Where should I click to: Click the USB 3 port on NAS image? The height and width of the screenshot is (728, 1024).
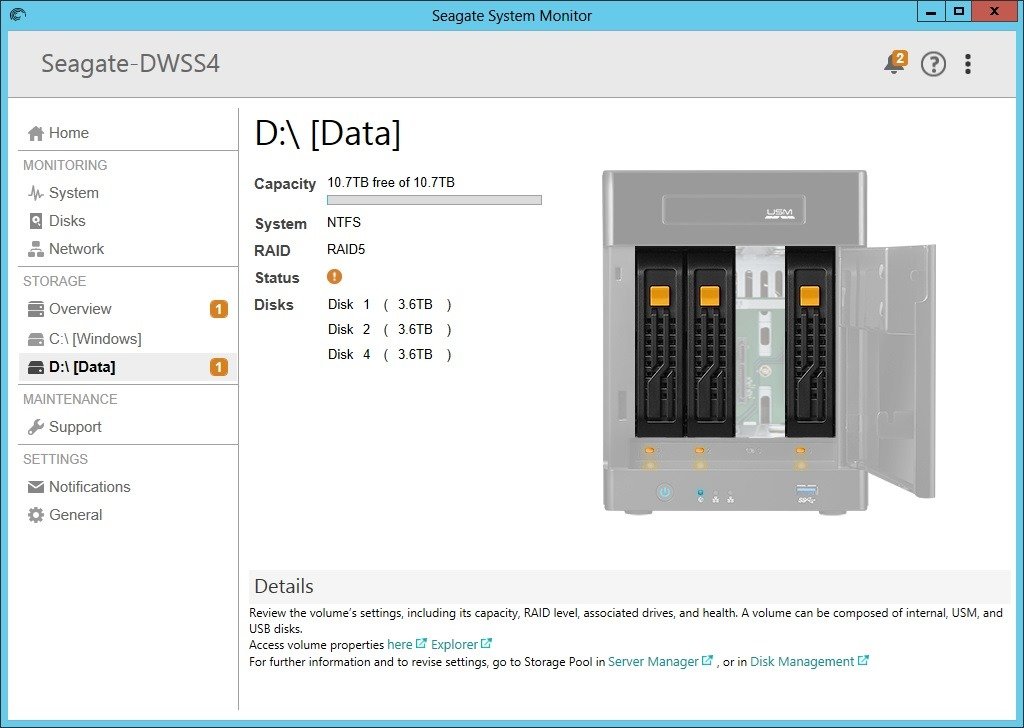tap(807, 490)
